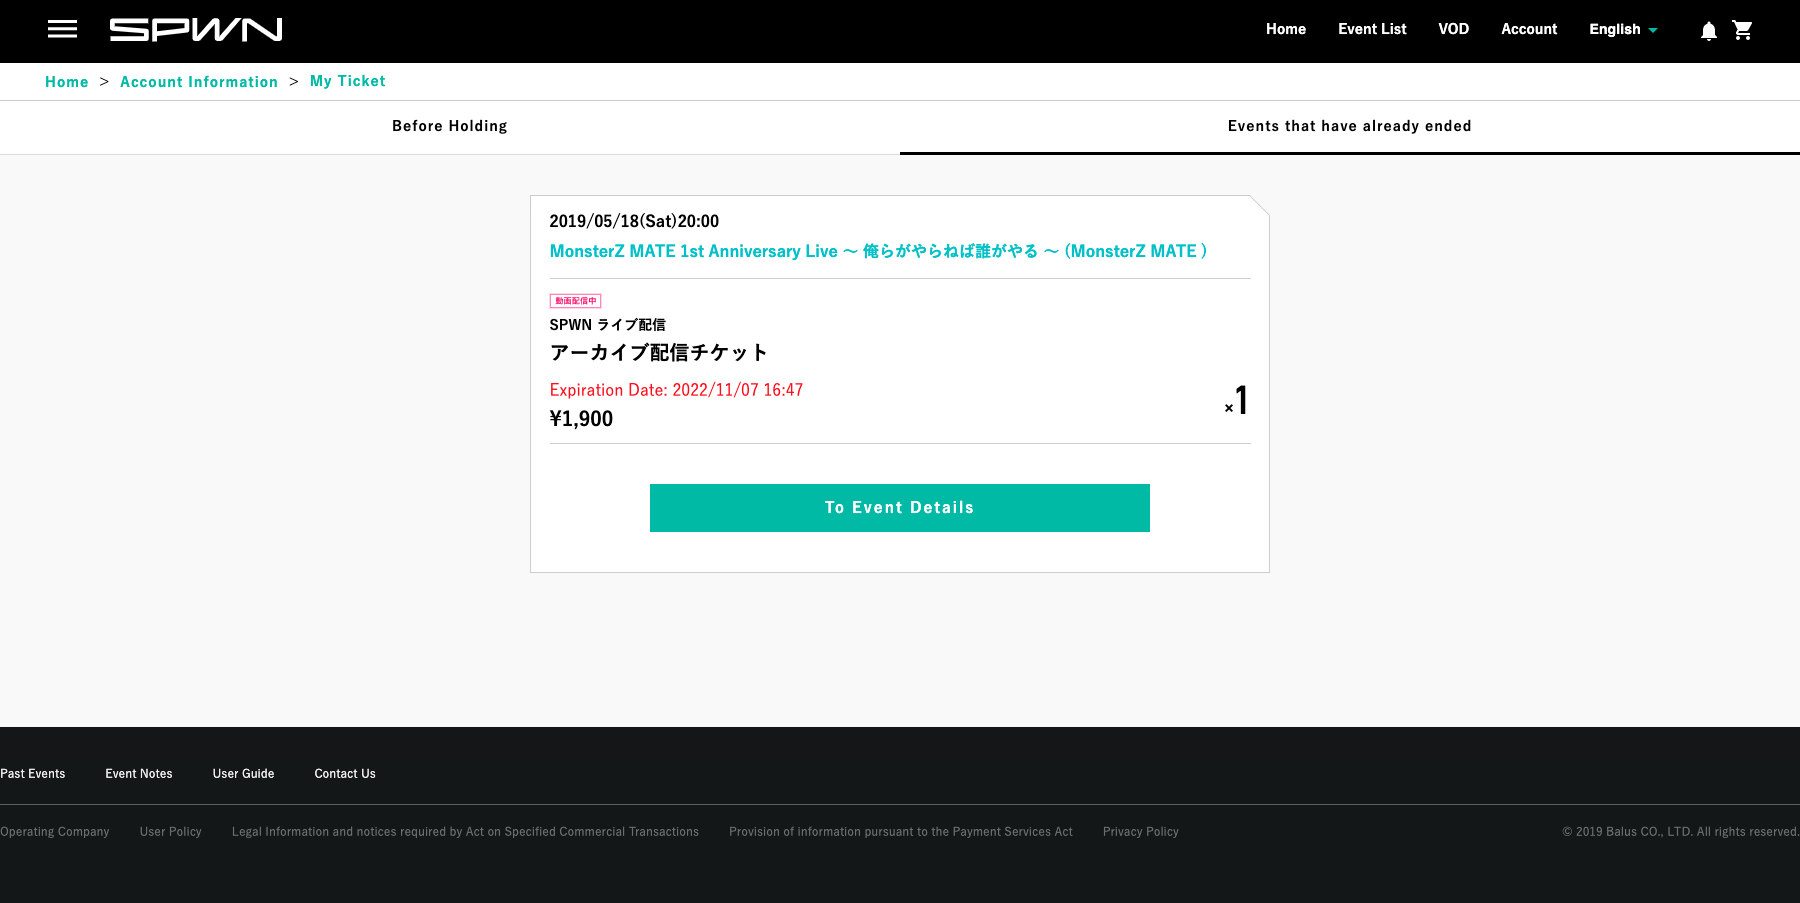Open Payment Services Act information link

(901, 832)
